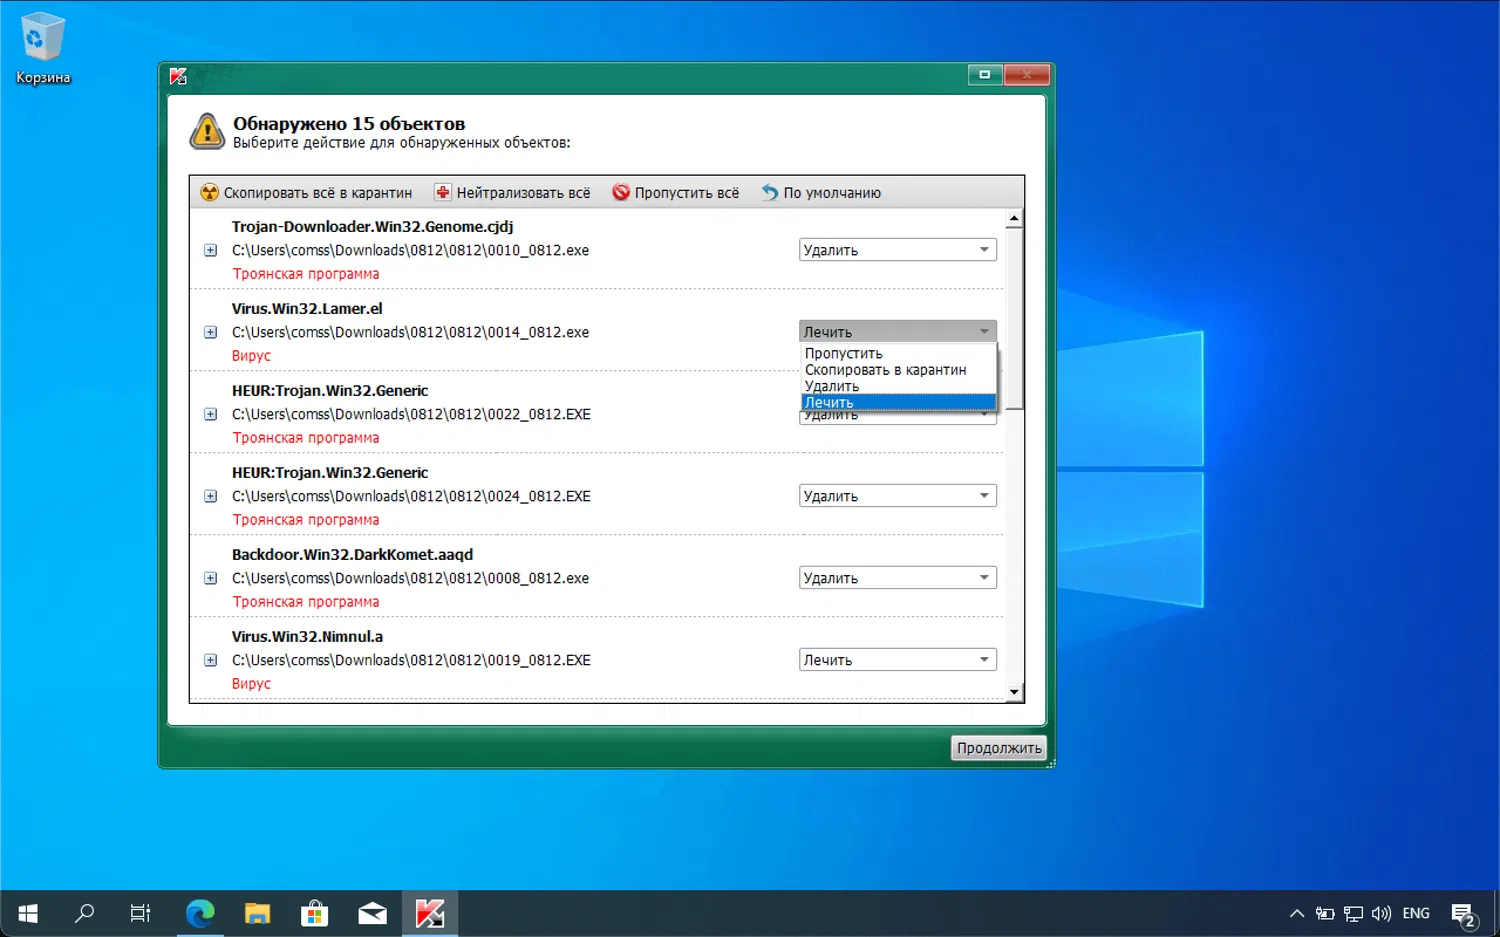1500x937 pixels.
Task: Open action dropdown for Backdoor.Win32.DarkKomet.aaqd
Action: (898, 578)
